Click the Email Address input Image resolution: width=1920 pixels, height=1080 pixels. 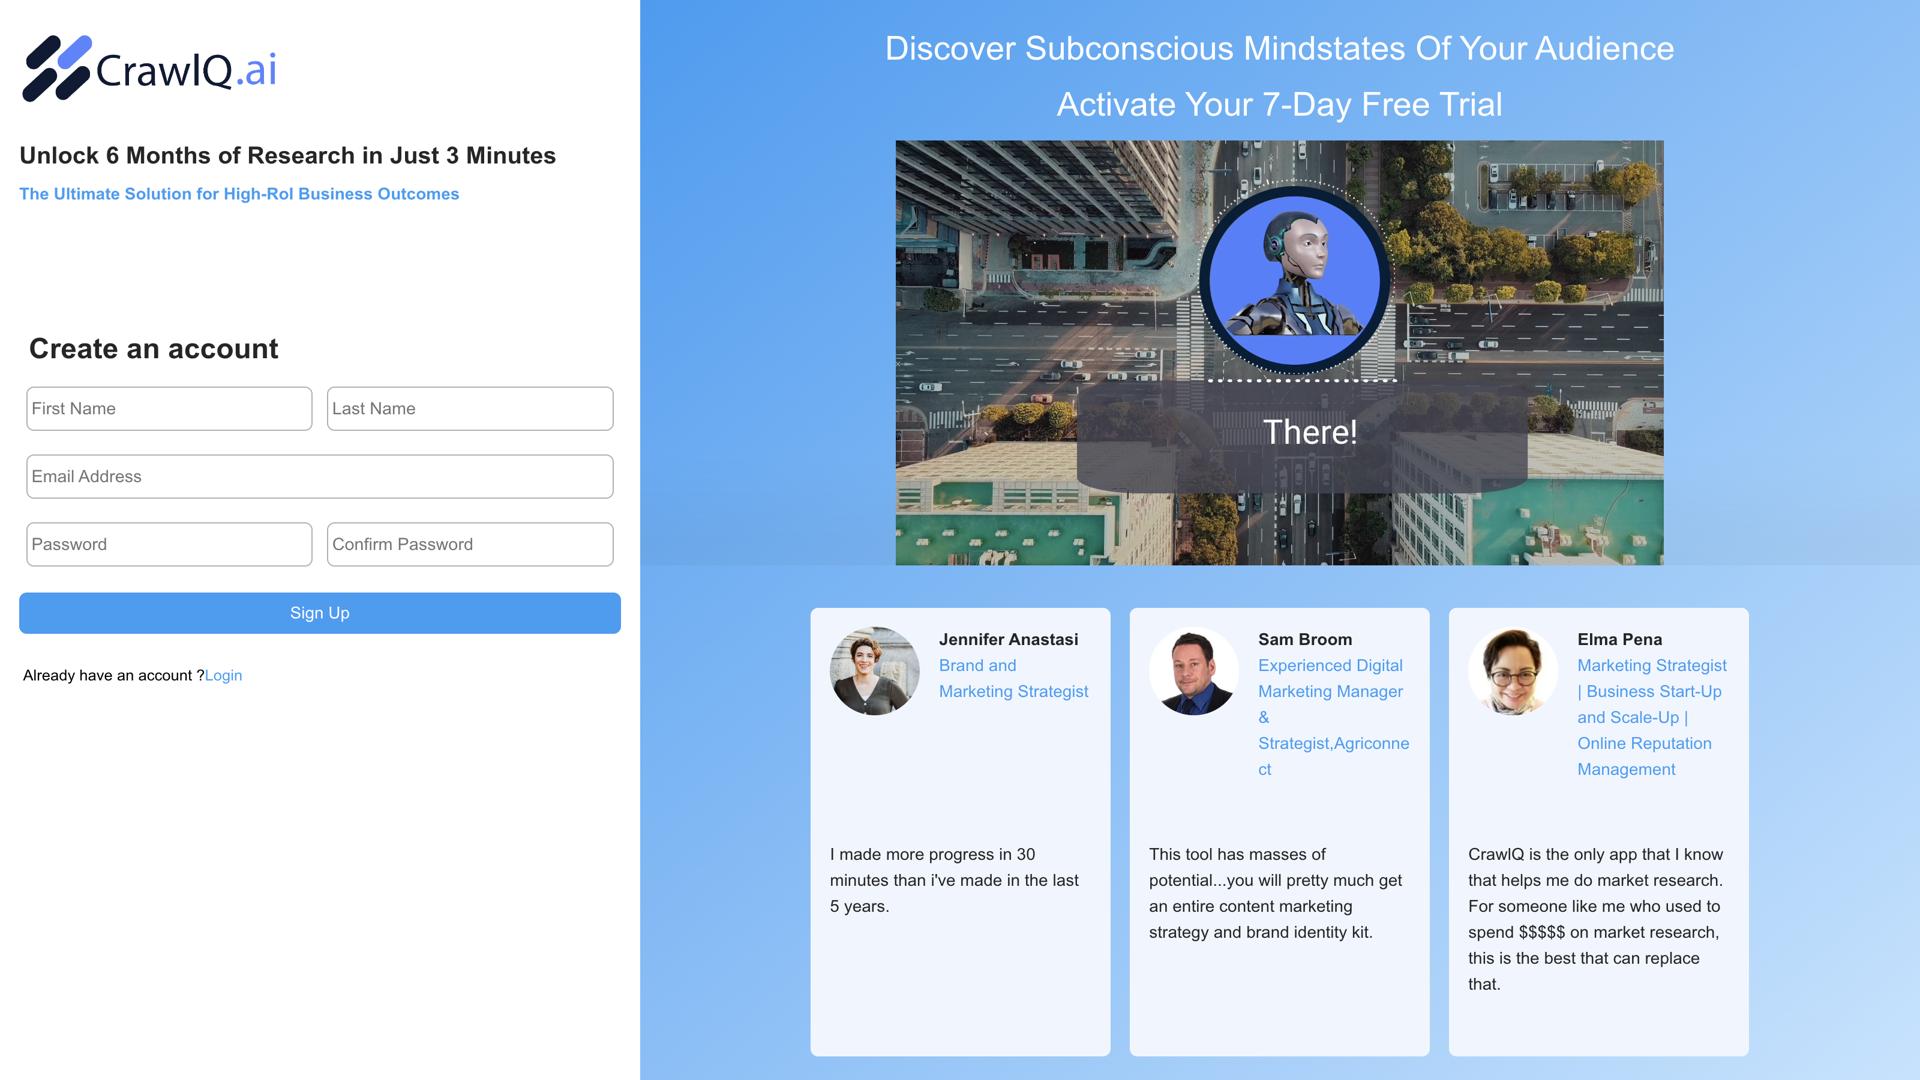[320, 477]
